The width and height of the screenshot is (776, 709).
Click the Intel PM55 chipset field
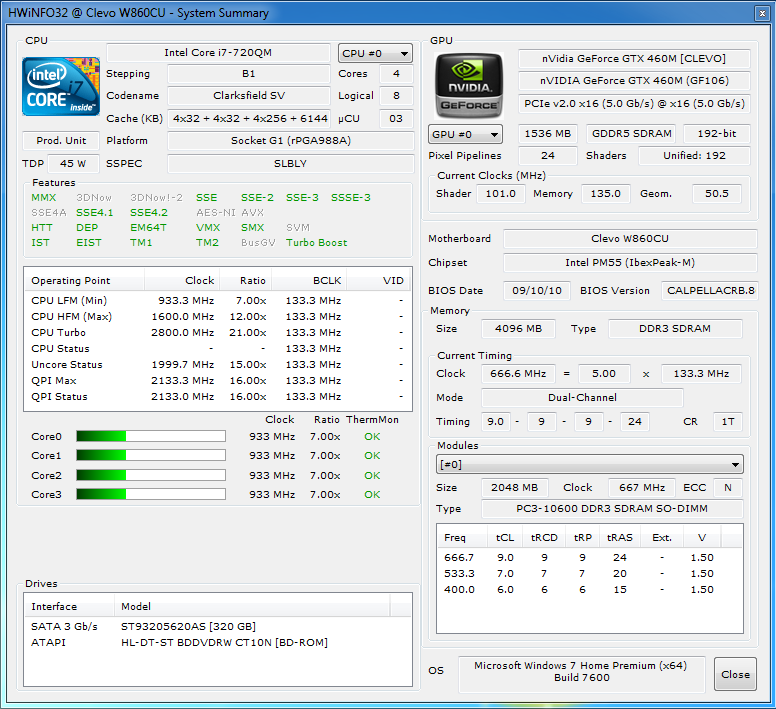tap(630, 263)
